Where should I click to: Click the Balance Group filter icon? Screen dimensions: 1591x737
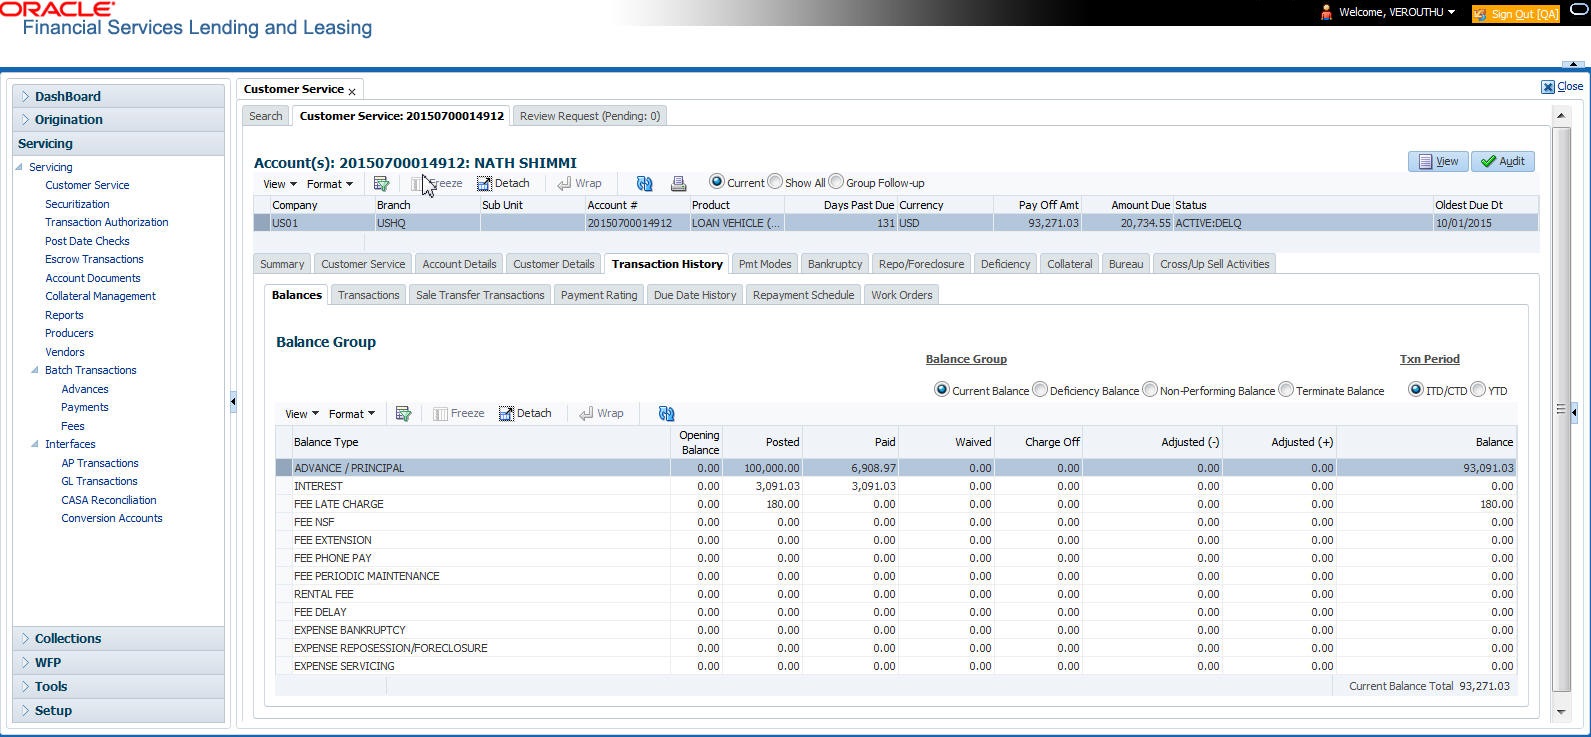[x=403, y=414]
